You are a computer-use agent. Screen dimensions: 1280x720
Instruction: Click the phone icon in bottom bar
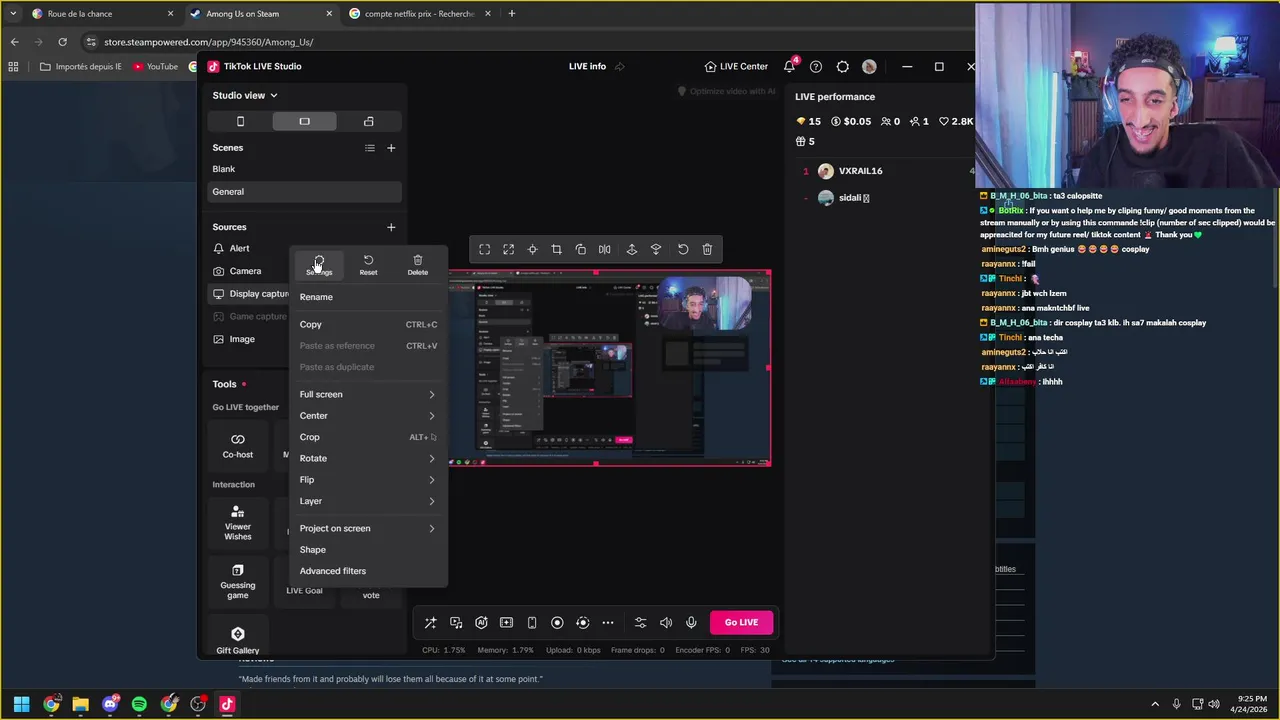pos(532,623)
